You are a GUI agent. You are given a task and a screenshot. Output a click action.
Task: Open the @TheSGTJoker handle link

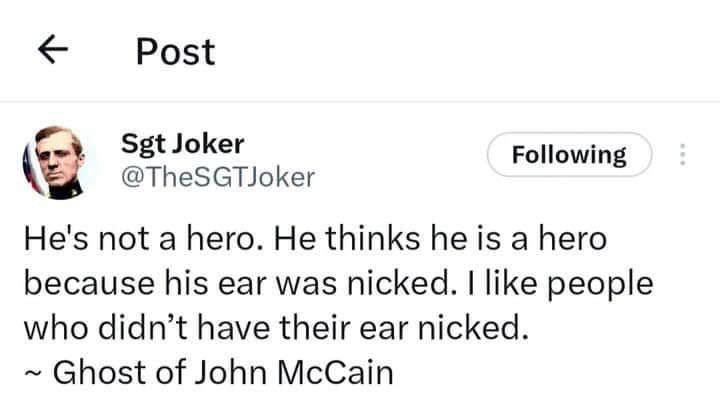[218, 177]
